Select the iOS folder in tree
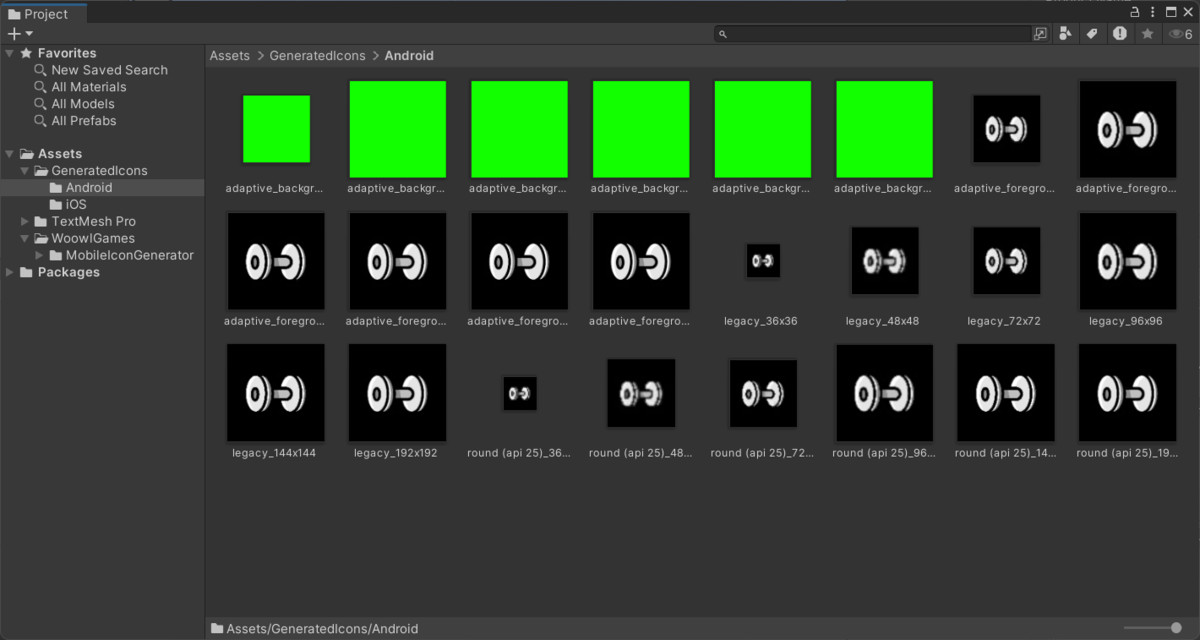This screenshot has height=640, width=1200. (x=76, y=204)
